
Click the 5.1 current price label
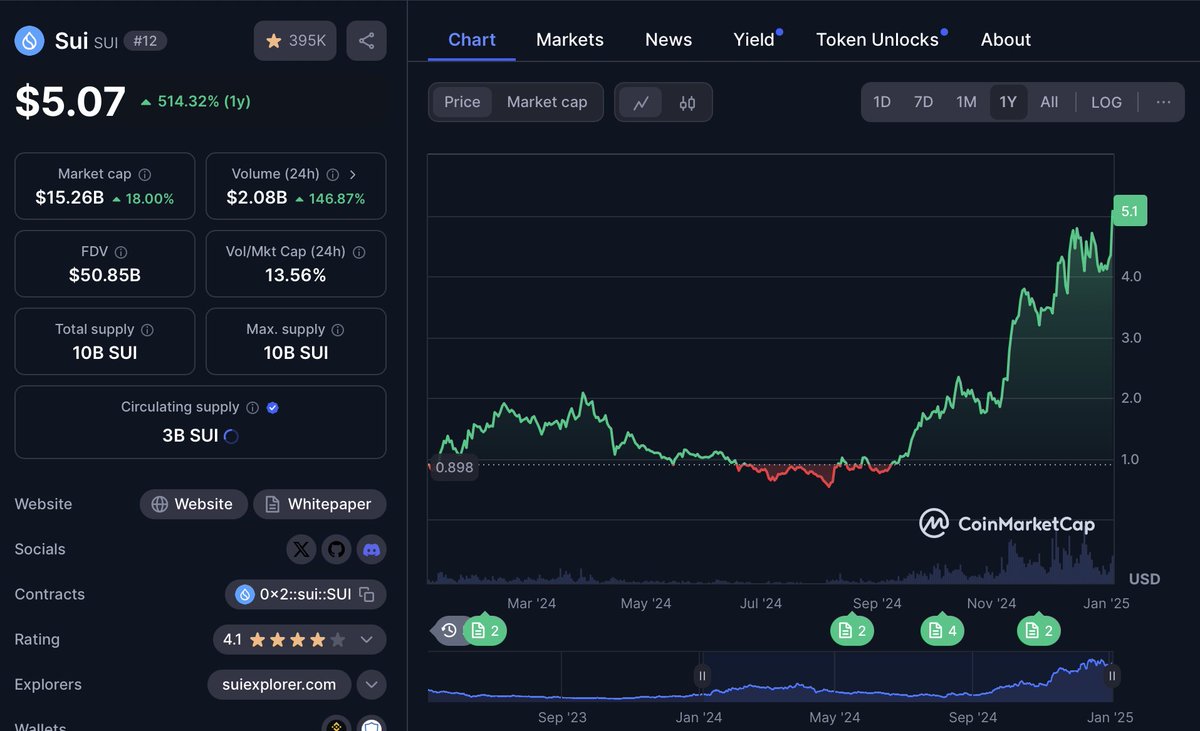point(1129,211)
